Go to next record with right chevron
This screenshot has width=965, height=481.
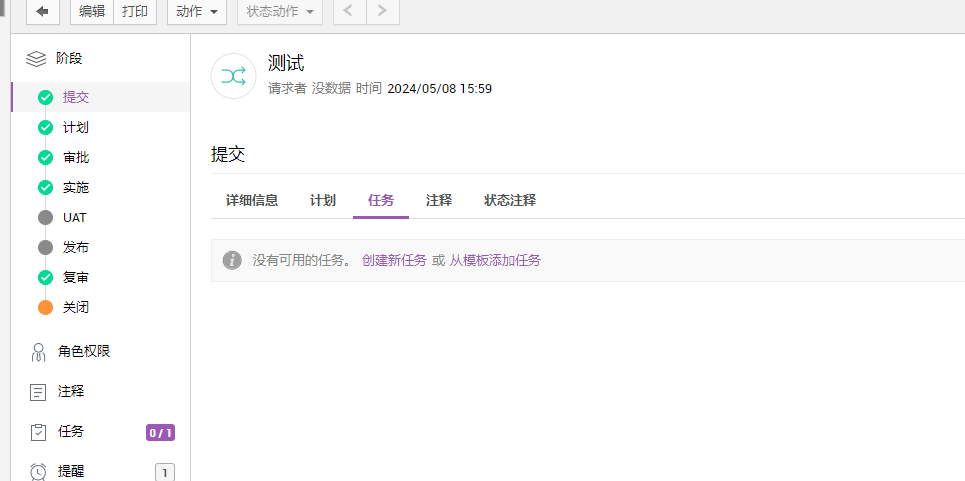pyautogui.click(x=382, y=12)
